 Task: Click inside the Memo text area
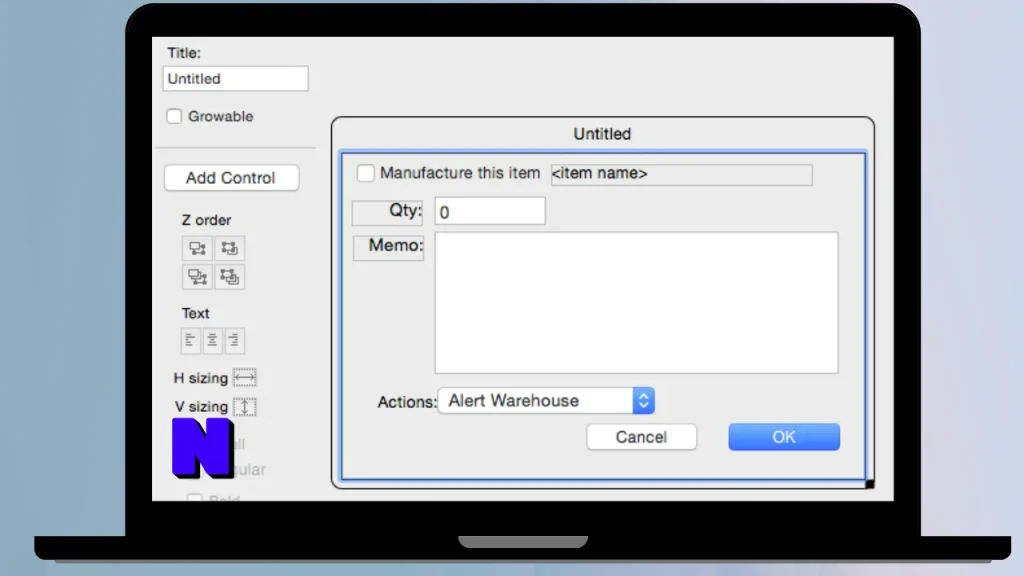pos(636,303)
